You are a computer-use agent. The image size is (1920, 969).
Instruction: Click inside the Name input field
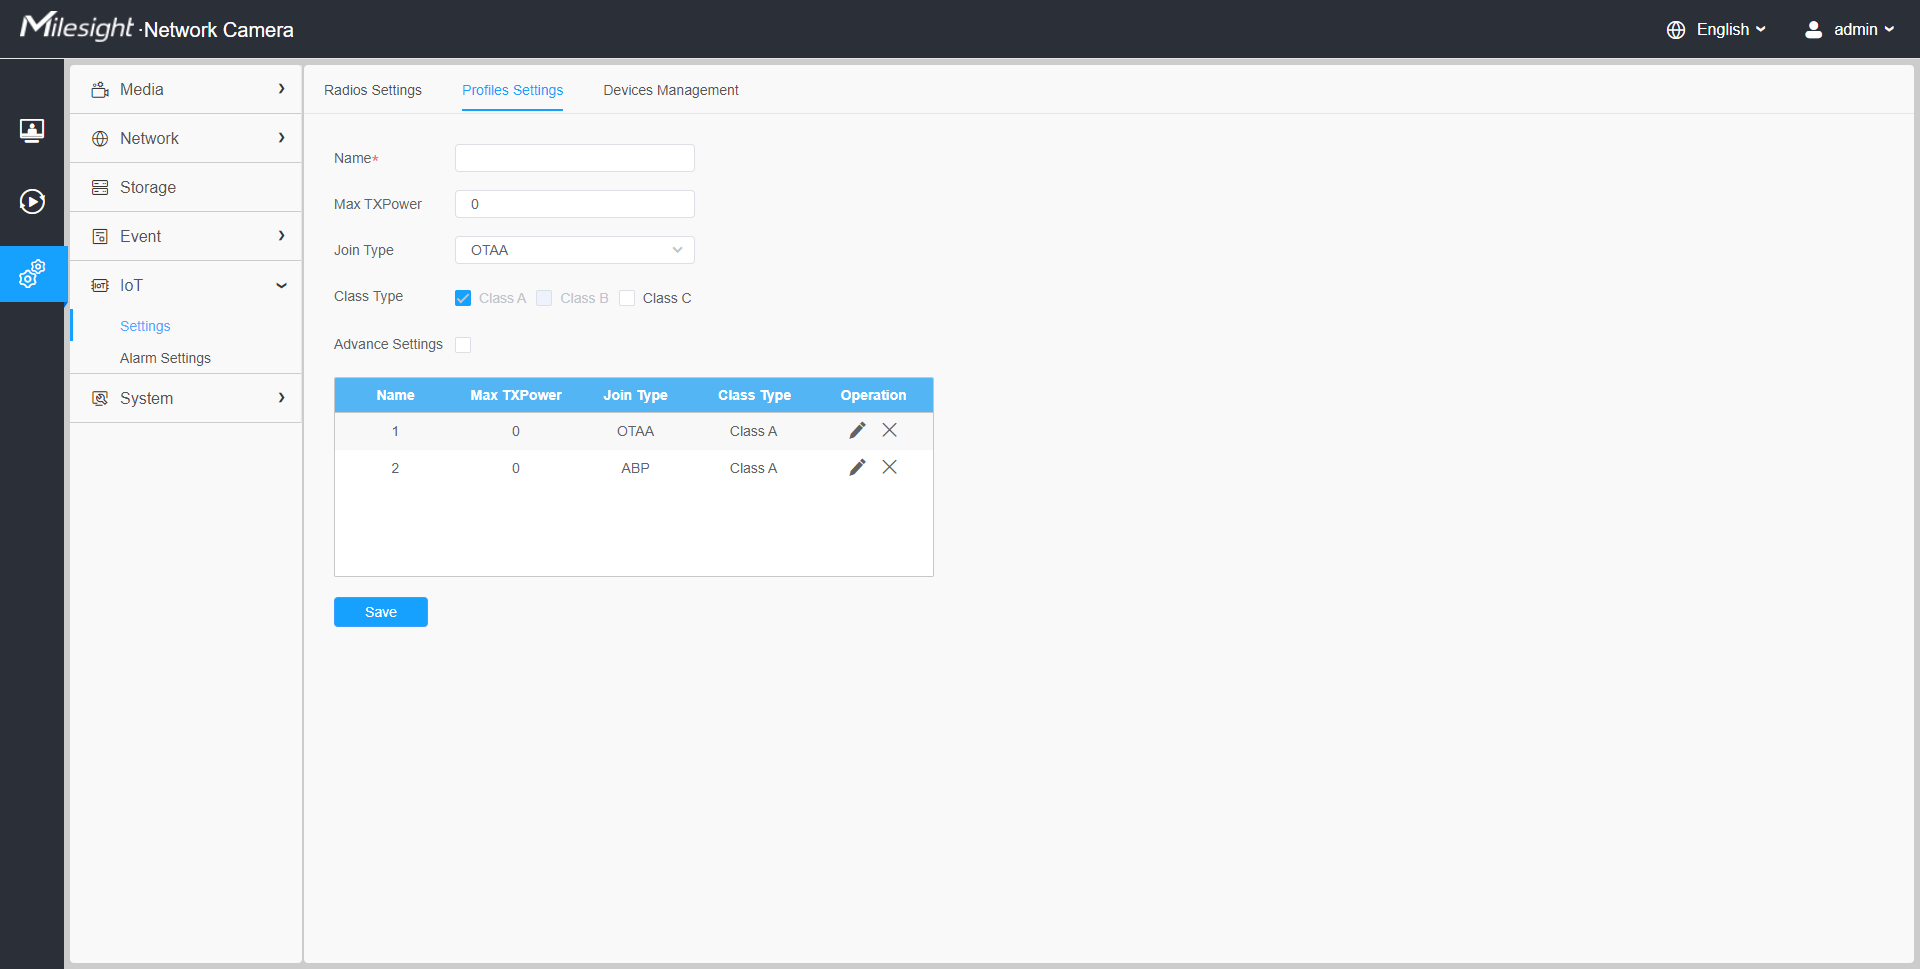(x=574, y=158)
